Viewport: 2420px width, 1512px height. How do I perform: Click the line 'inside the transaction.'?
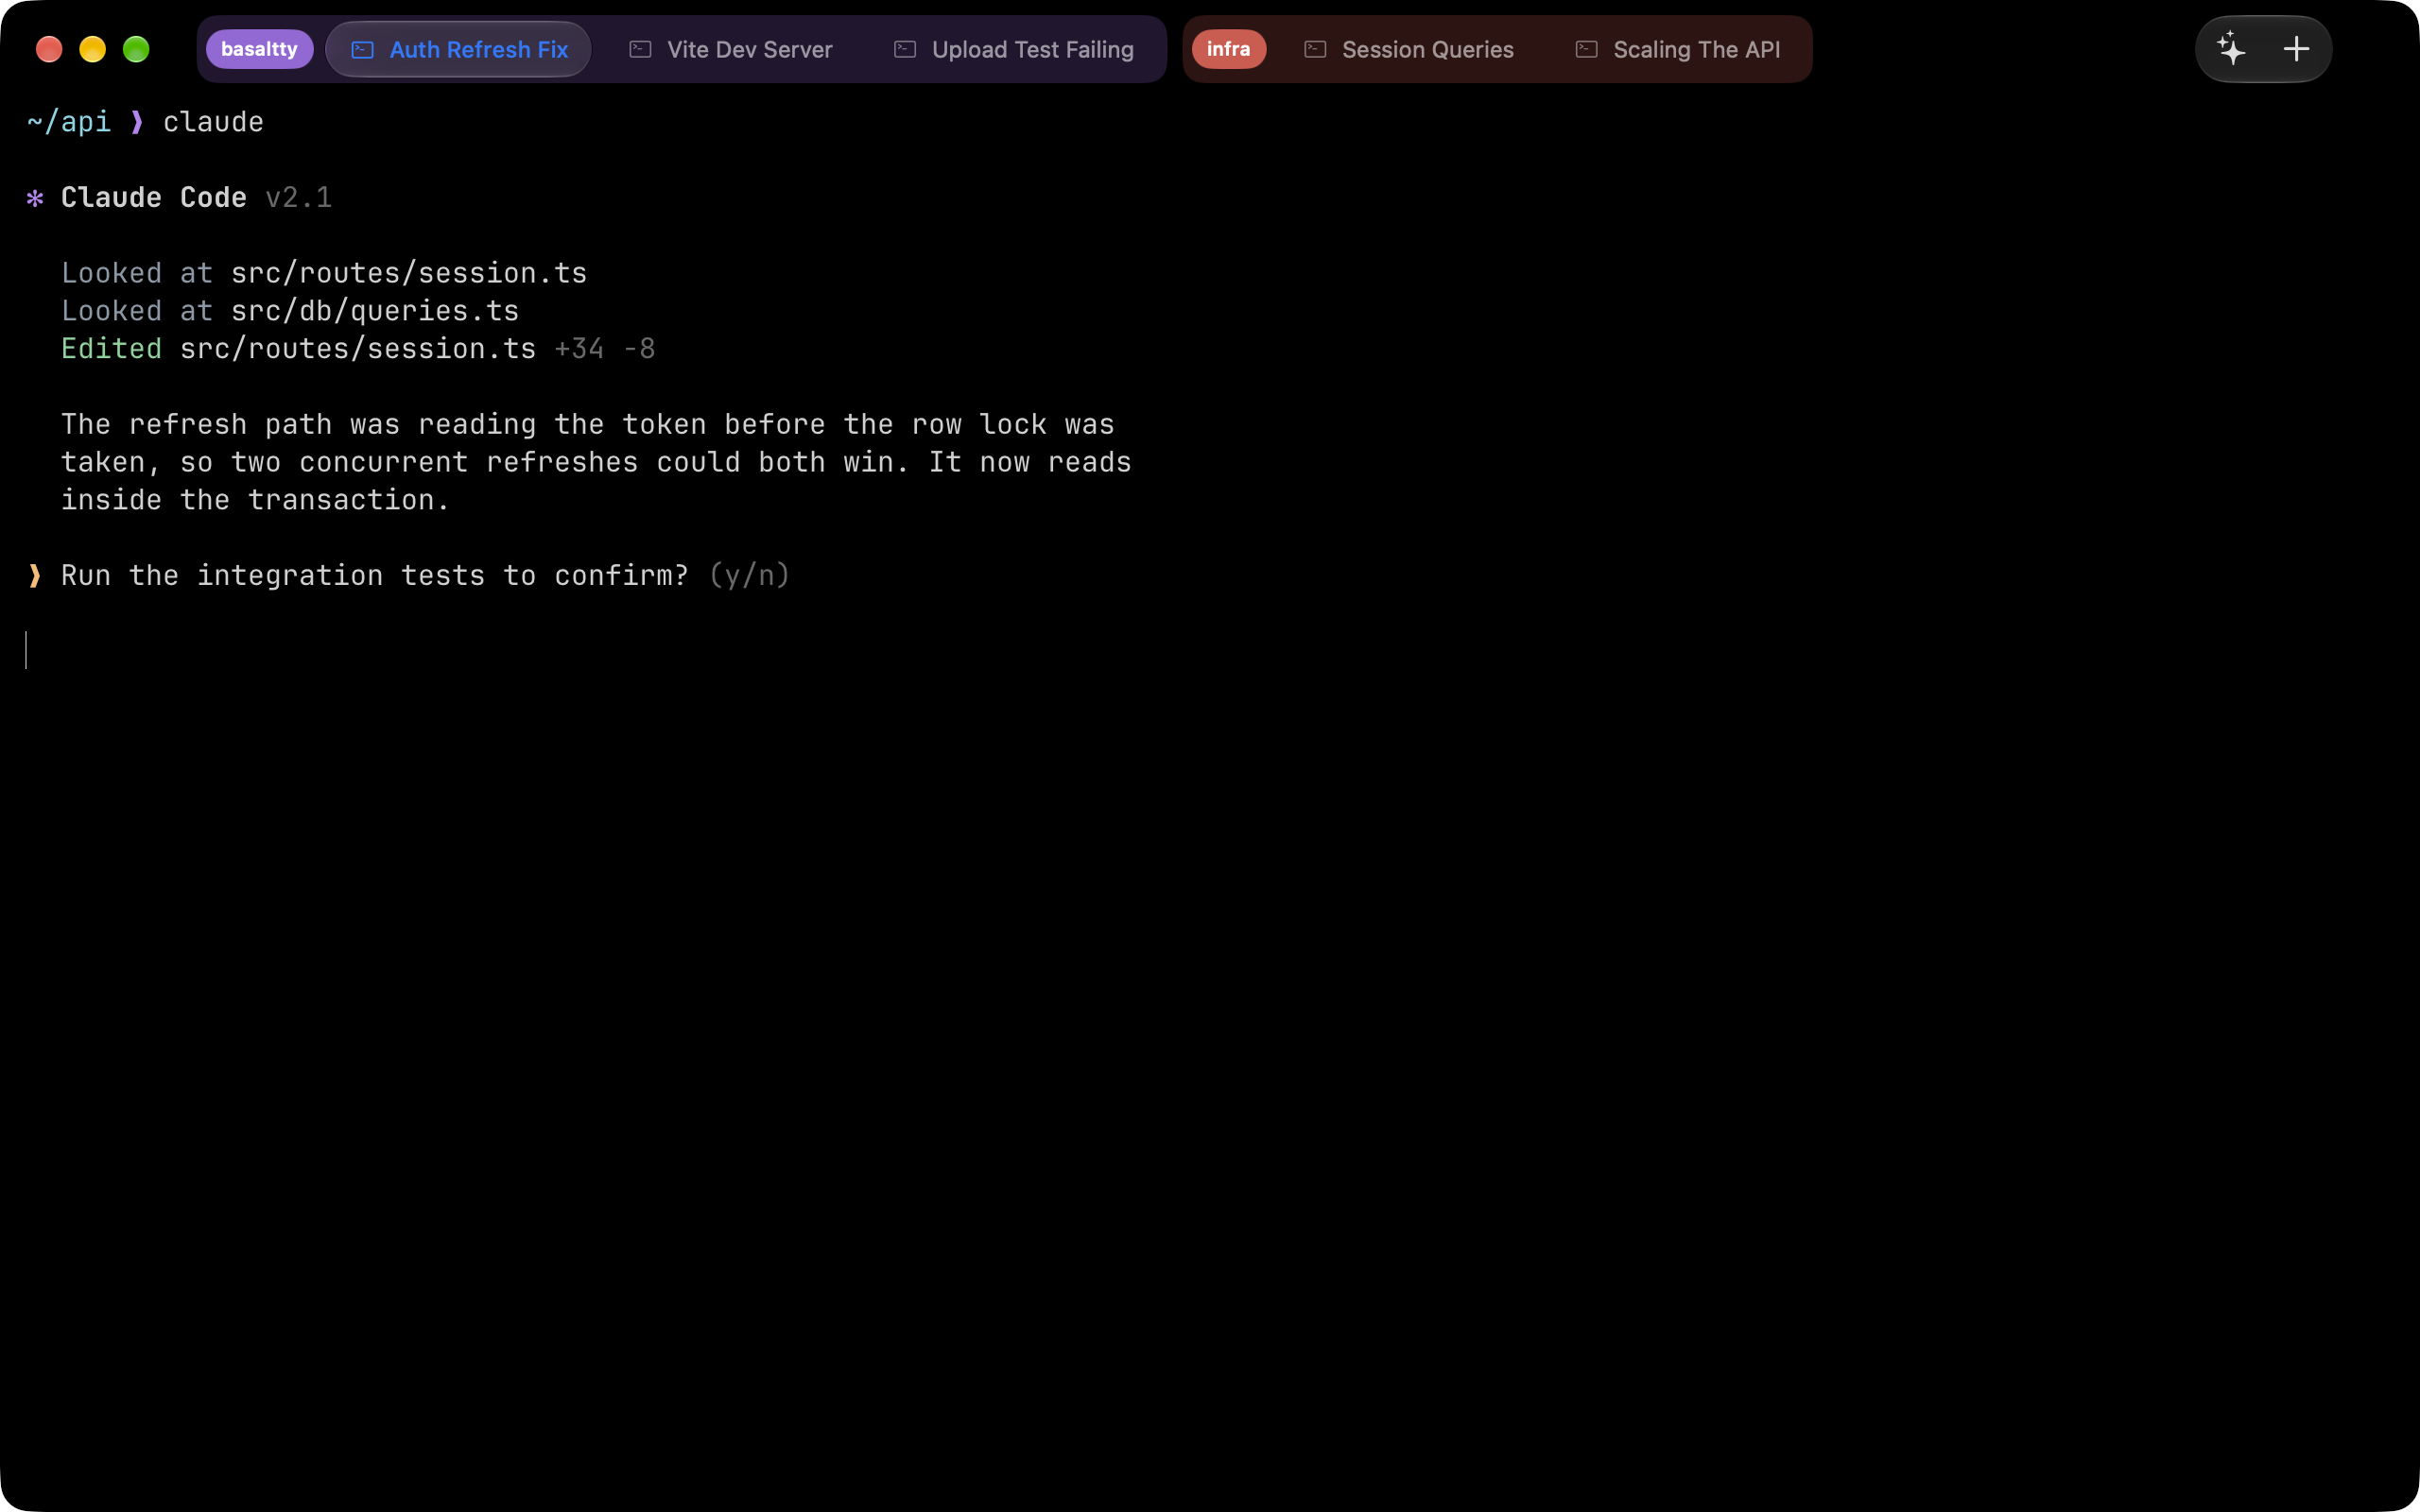255,500
